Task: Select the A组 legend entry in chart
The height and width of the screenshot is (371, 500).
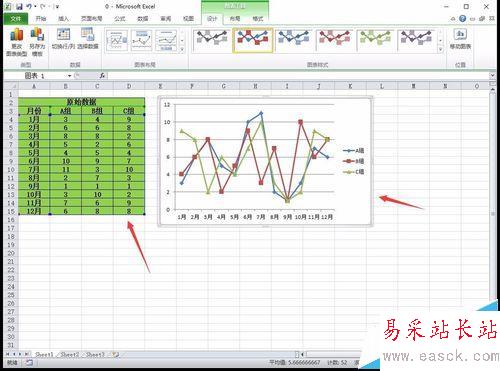Action: [354, 151]
